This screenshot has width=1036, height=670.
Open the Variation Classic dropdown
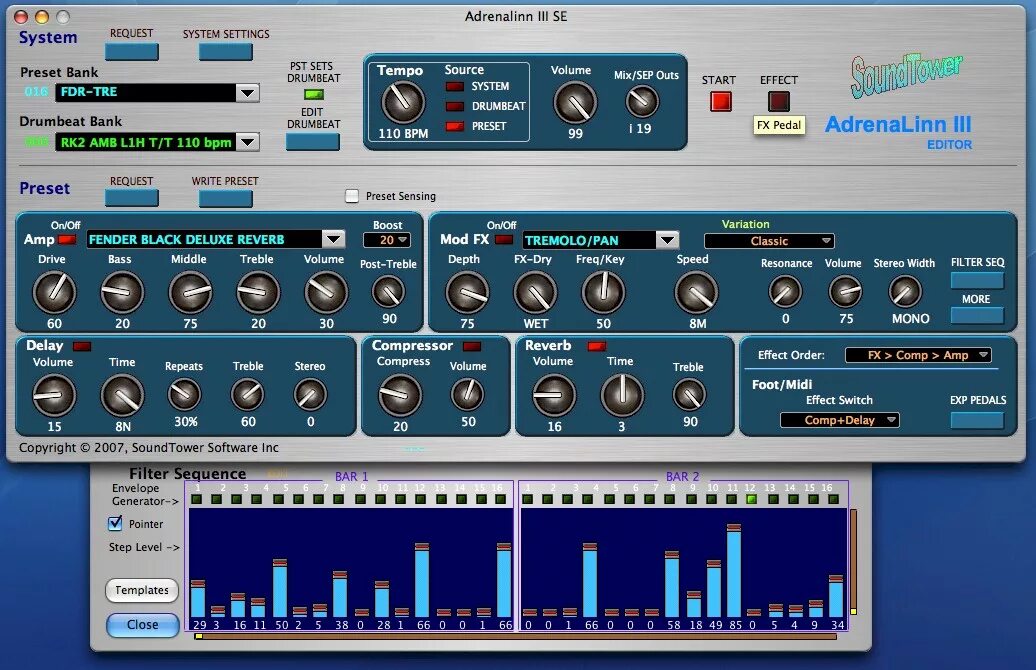770,241
